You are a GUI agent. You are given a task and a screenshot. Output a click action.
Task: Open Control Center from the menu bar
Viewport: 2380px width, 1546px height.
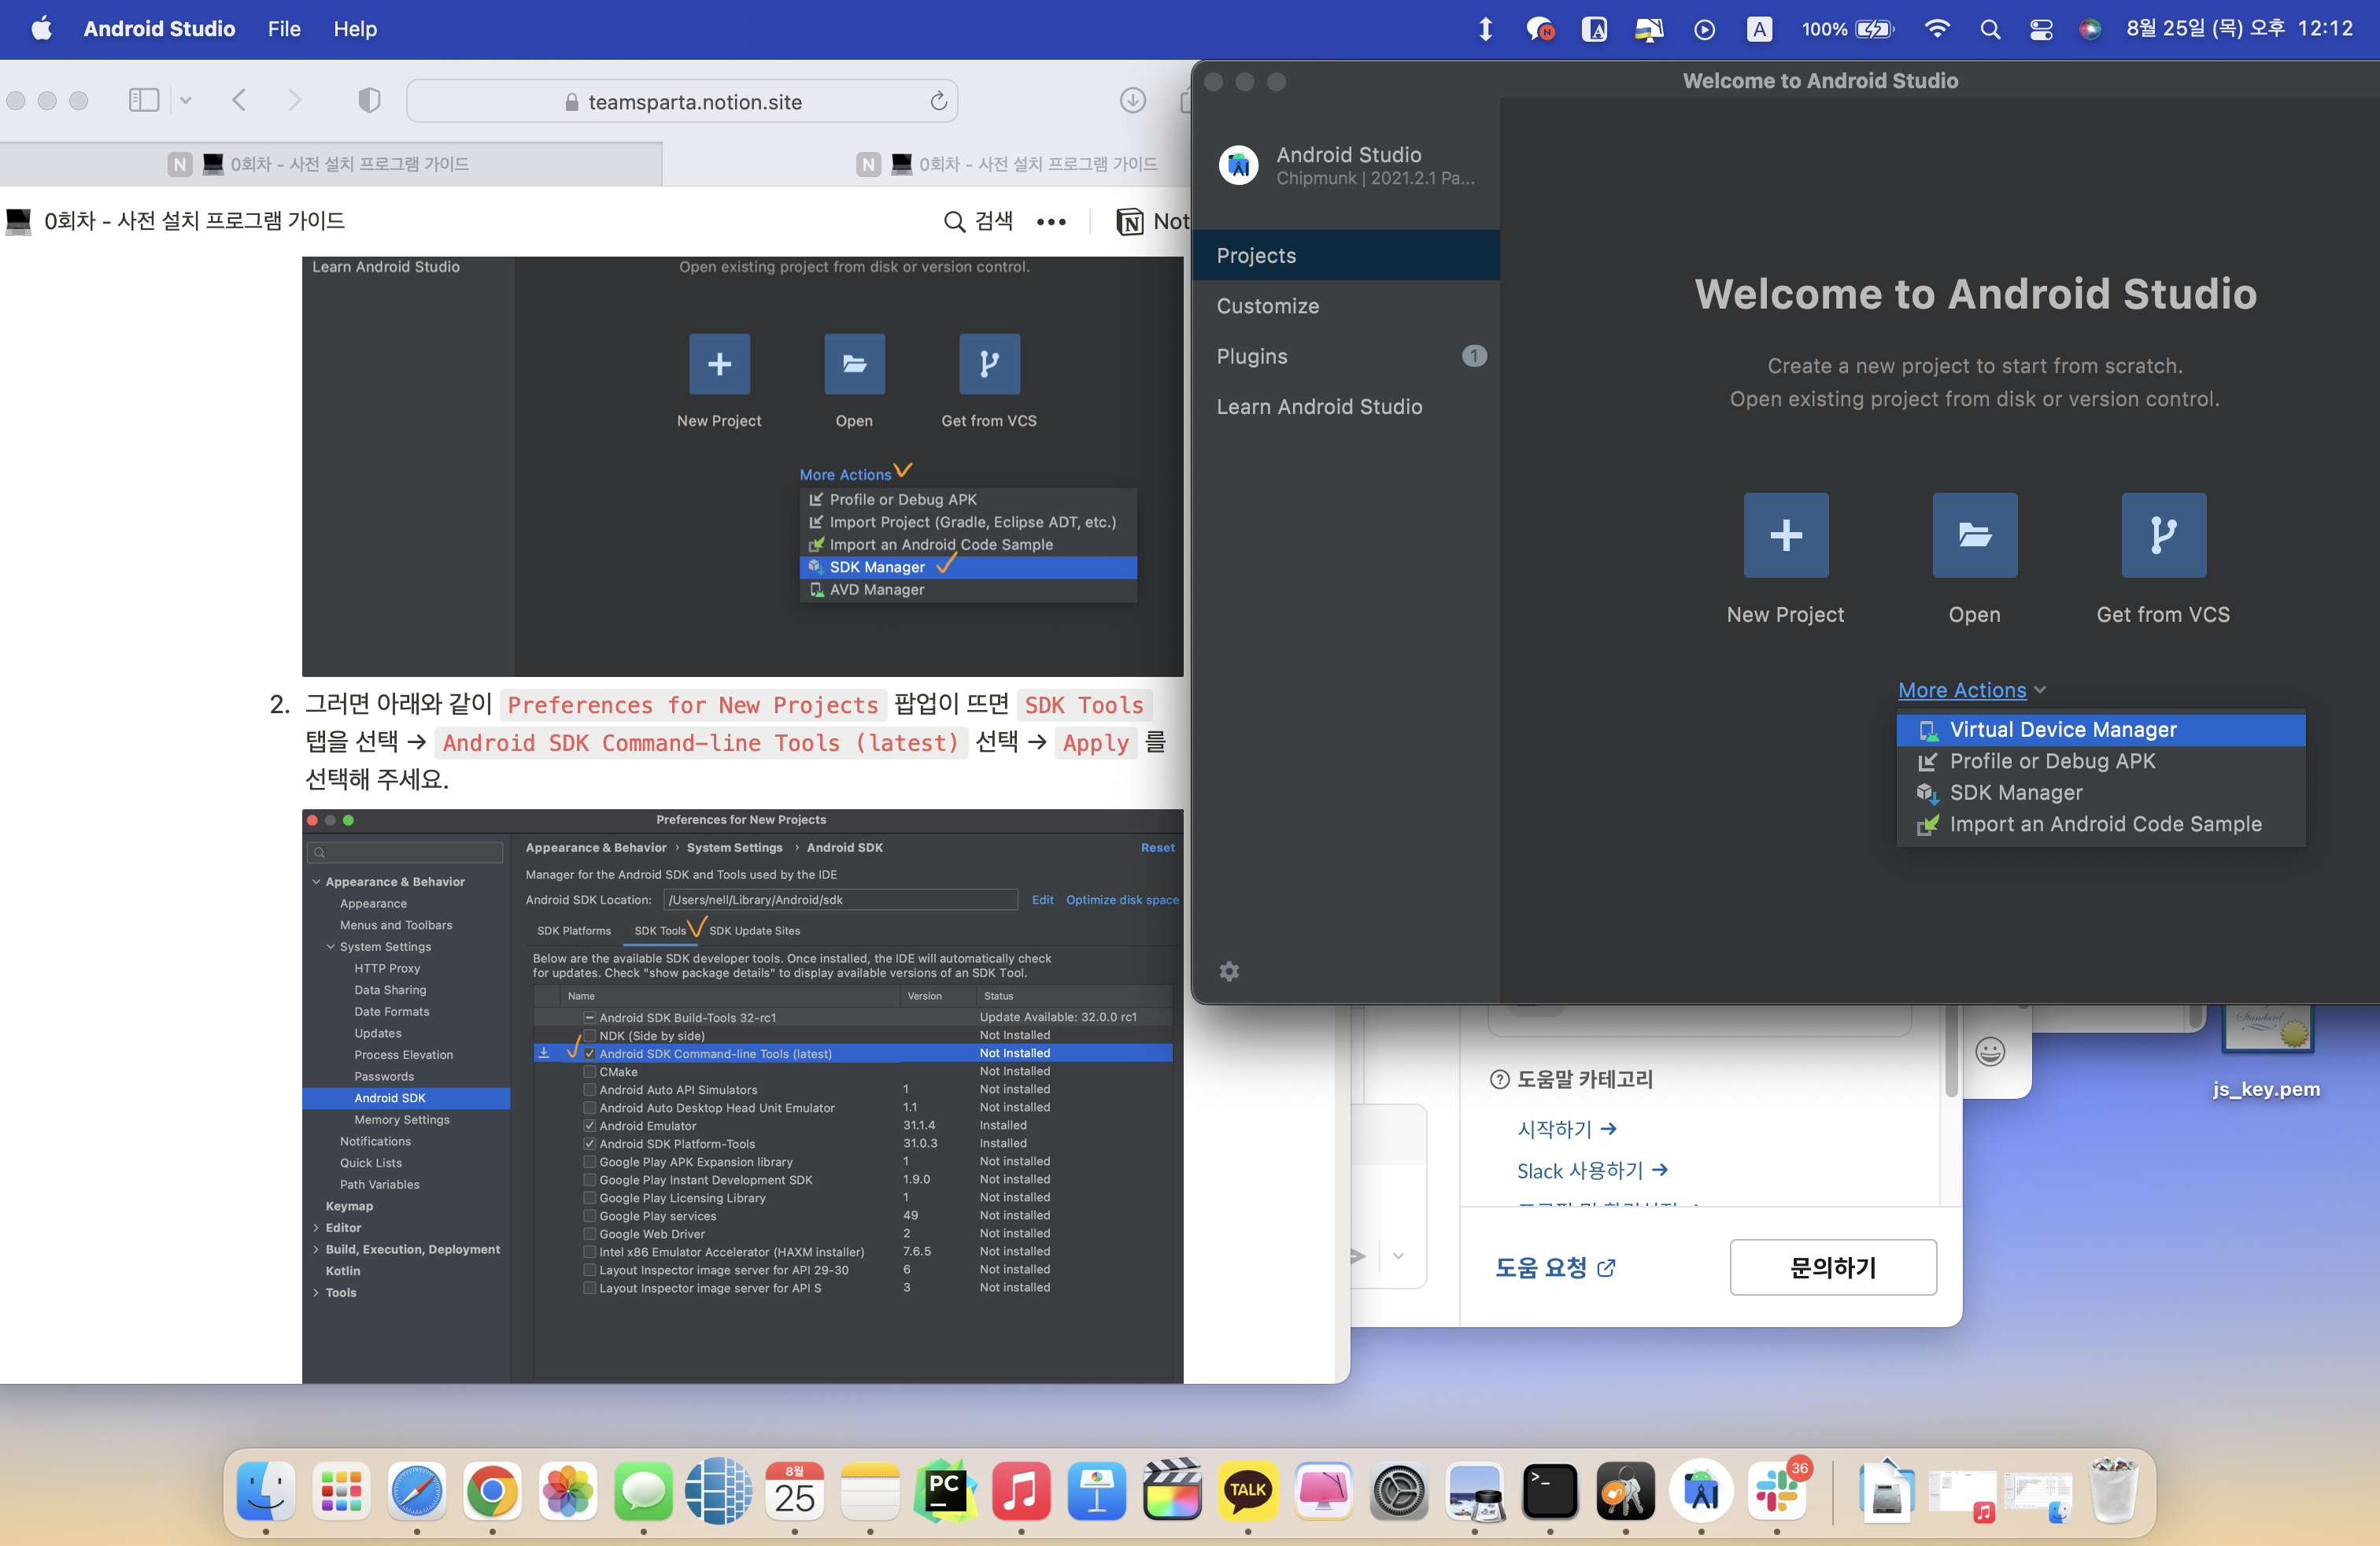click(x=2041, y=29)
